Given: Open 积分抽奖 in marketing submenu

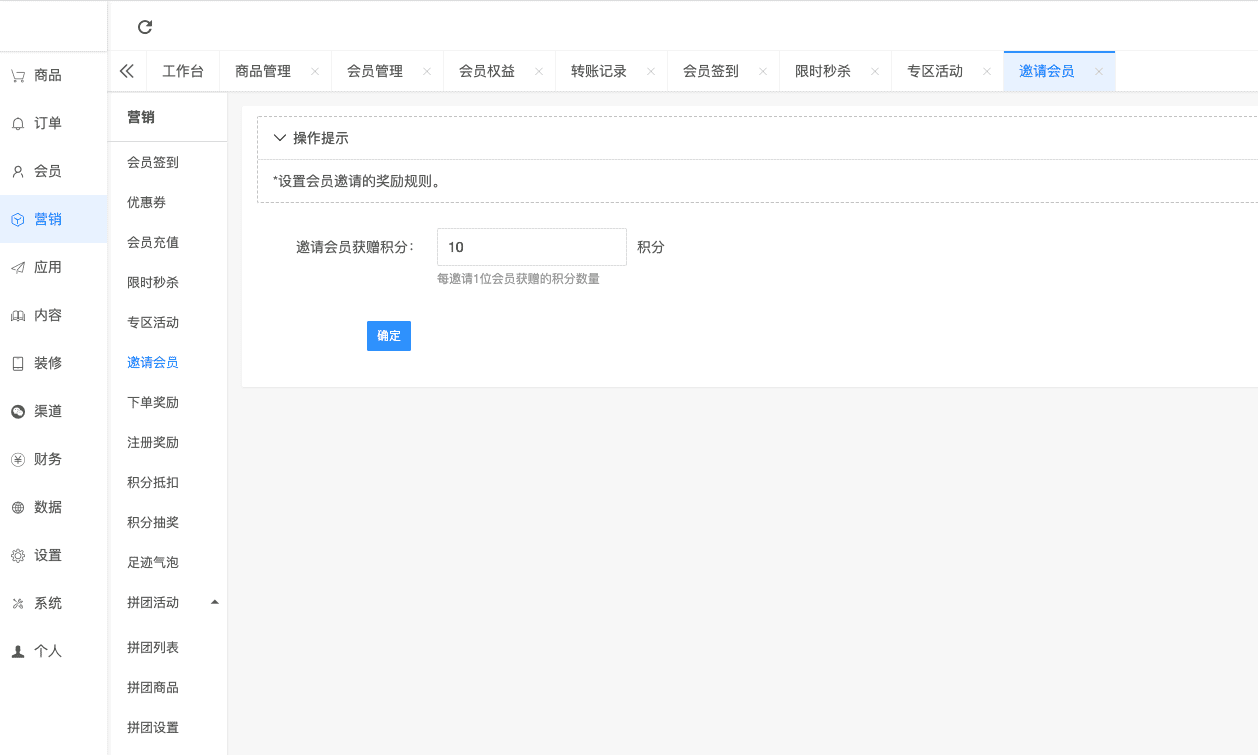Looking at the screenshot, I should 153,522.
